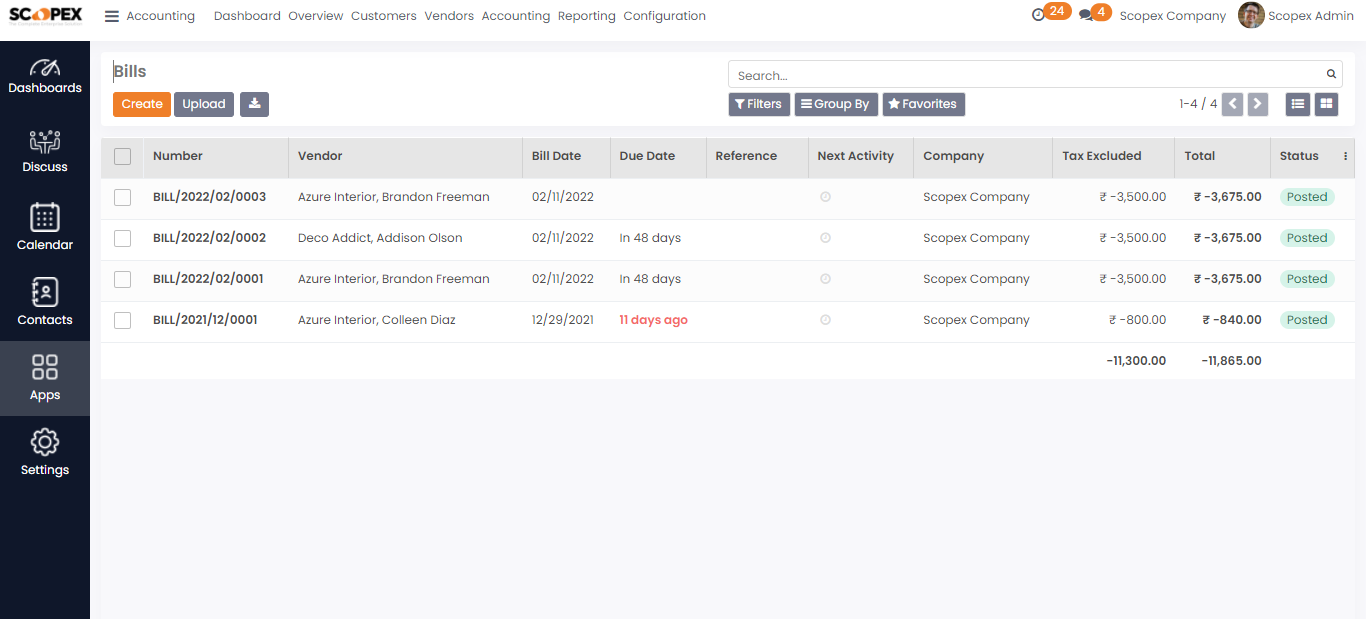The height and width of the screenshot is (619, 1366).
Task: Click the total ₹ -840.00 cell
Action: 1232,320
